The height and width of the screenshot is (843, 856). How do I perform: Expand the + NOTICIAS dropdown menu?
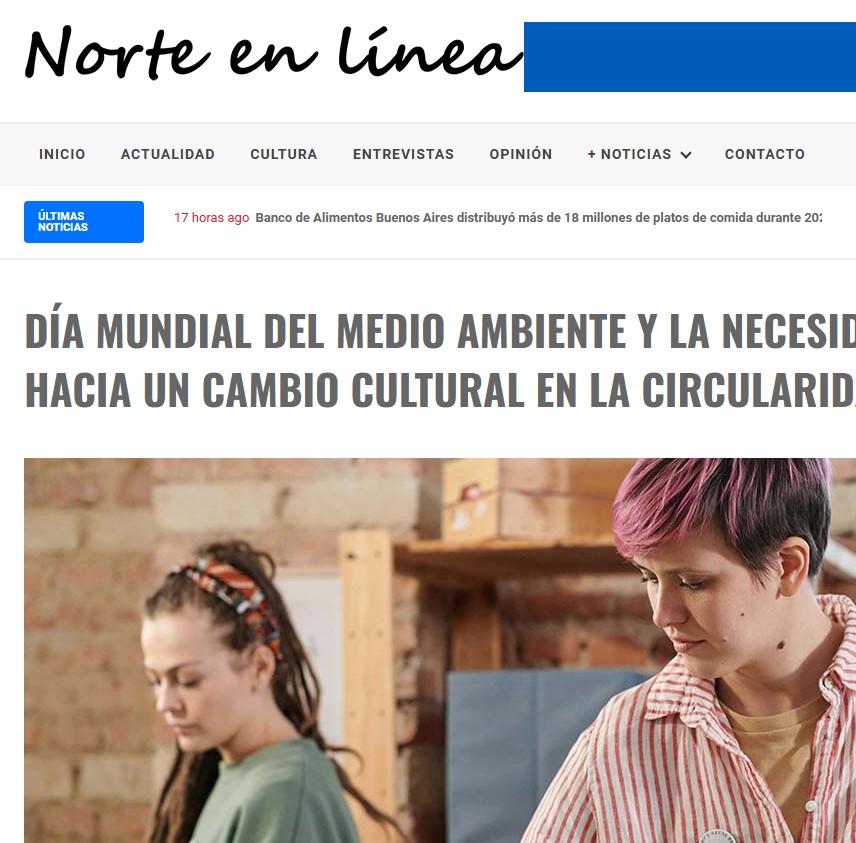point(639,154)
